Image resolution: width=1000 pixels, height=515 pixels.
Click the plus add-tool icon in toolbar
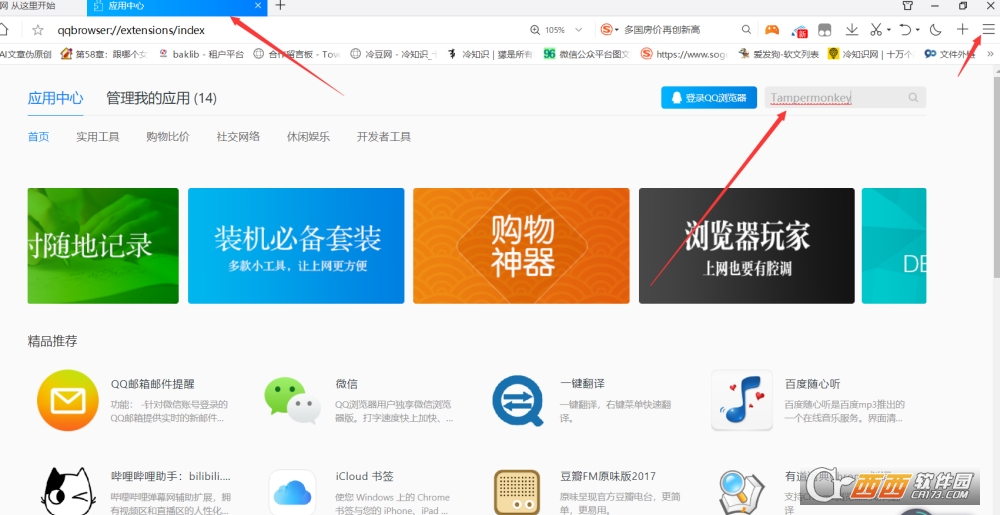coord(962,29)
